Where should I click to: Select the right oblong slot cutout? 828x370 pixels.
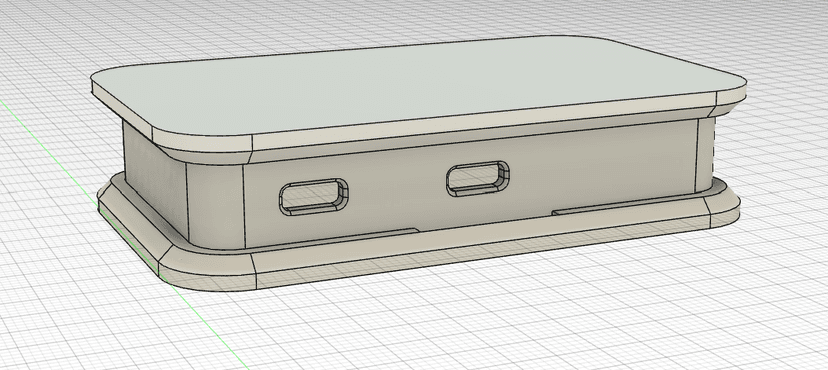point(478,178)
